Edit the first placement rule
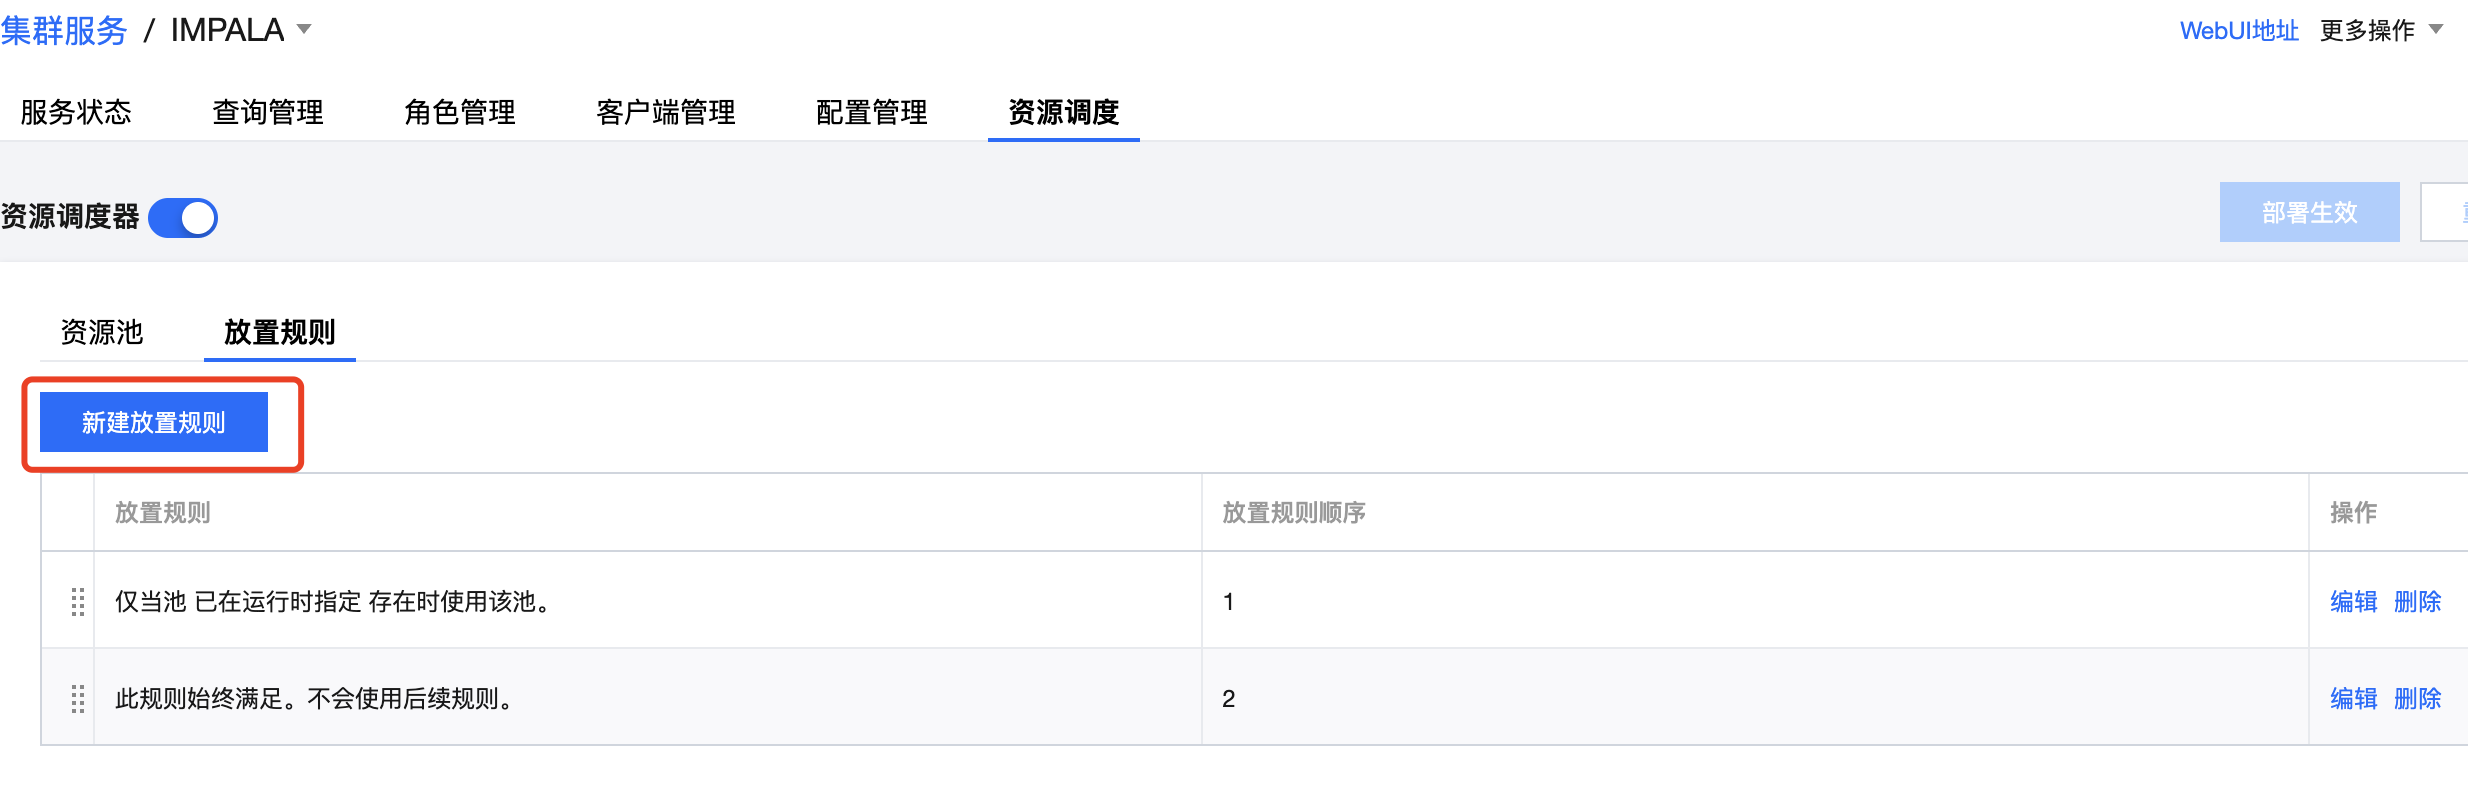Screen dimensions: 2468x792 click(x=2354, y=601)
